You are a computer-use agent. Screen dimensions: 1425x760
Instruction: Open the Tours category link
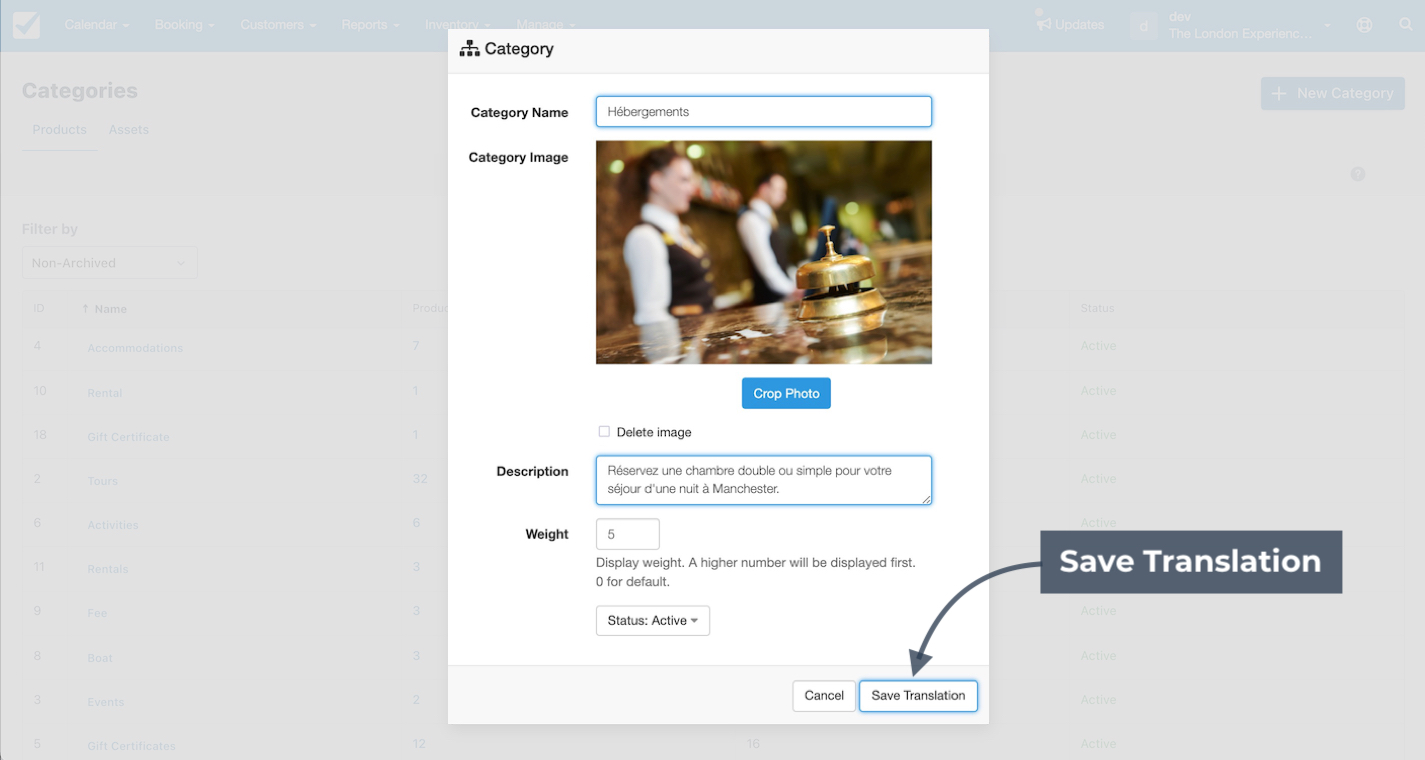102,481
